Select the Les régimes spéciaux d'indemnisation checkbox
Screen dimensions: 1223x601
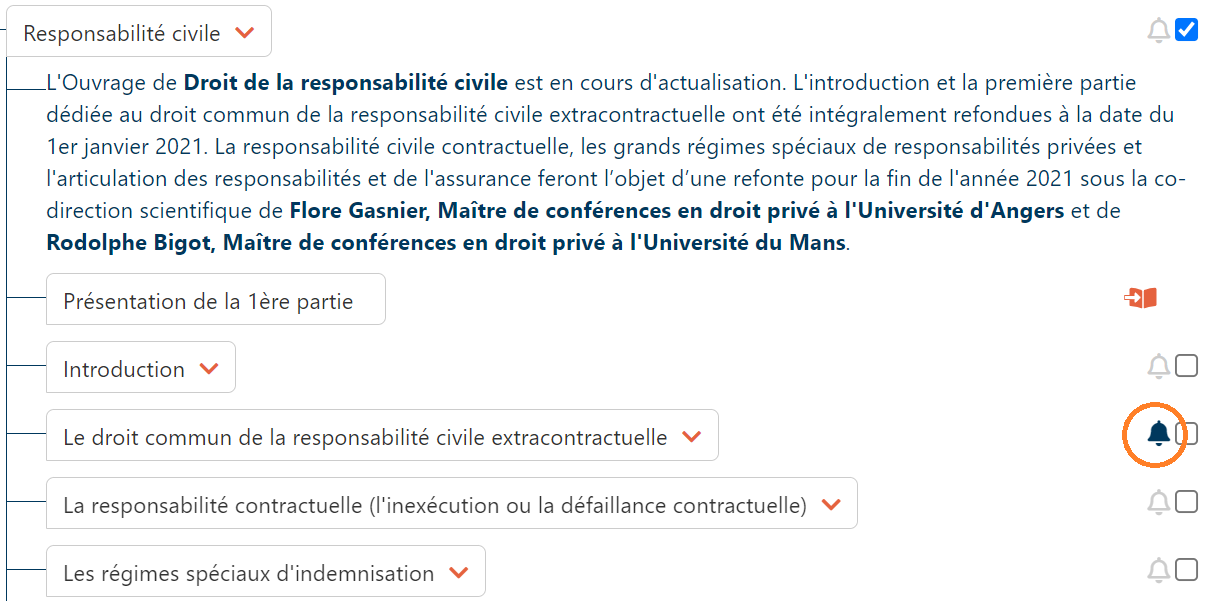(x=1187, y=570)
